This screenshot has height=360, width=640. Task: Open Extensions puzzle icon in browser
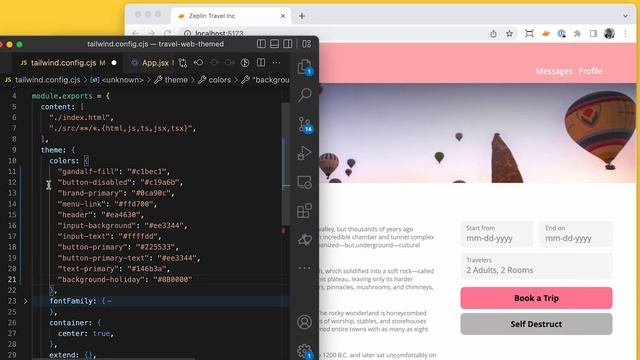tap(577, 34)
